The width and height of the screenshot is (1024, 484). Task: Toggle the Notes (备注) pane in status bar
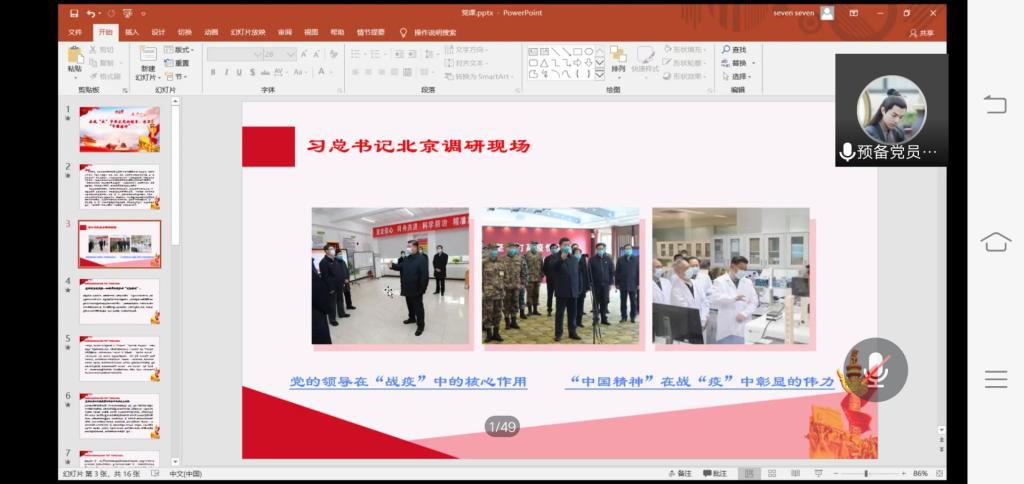pos(680,473)
